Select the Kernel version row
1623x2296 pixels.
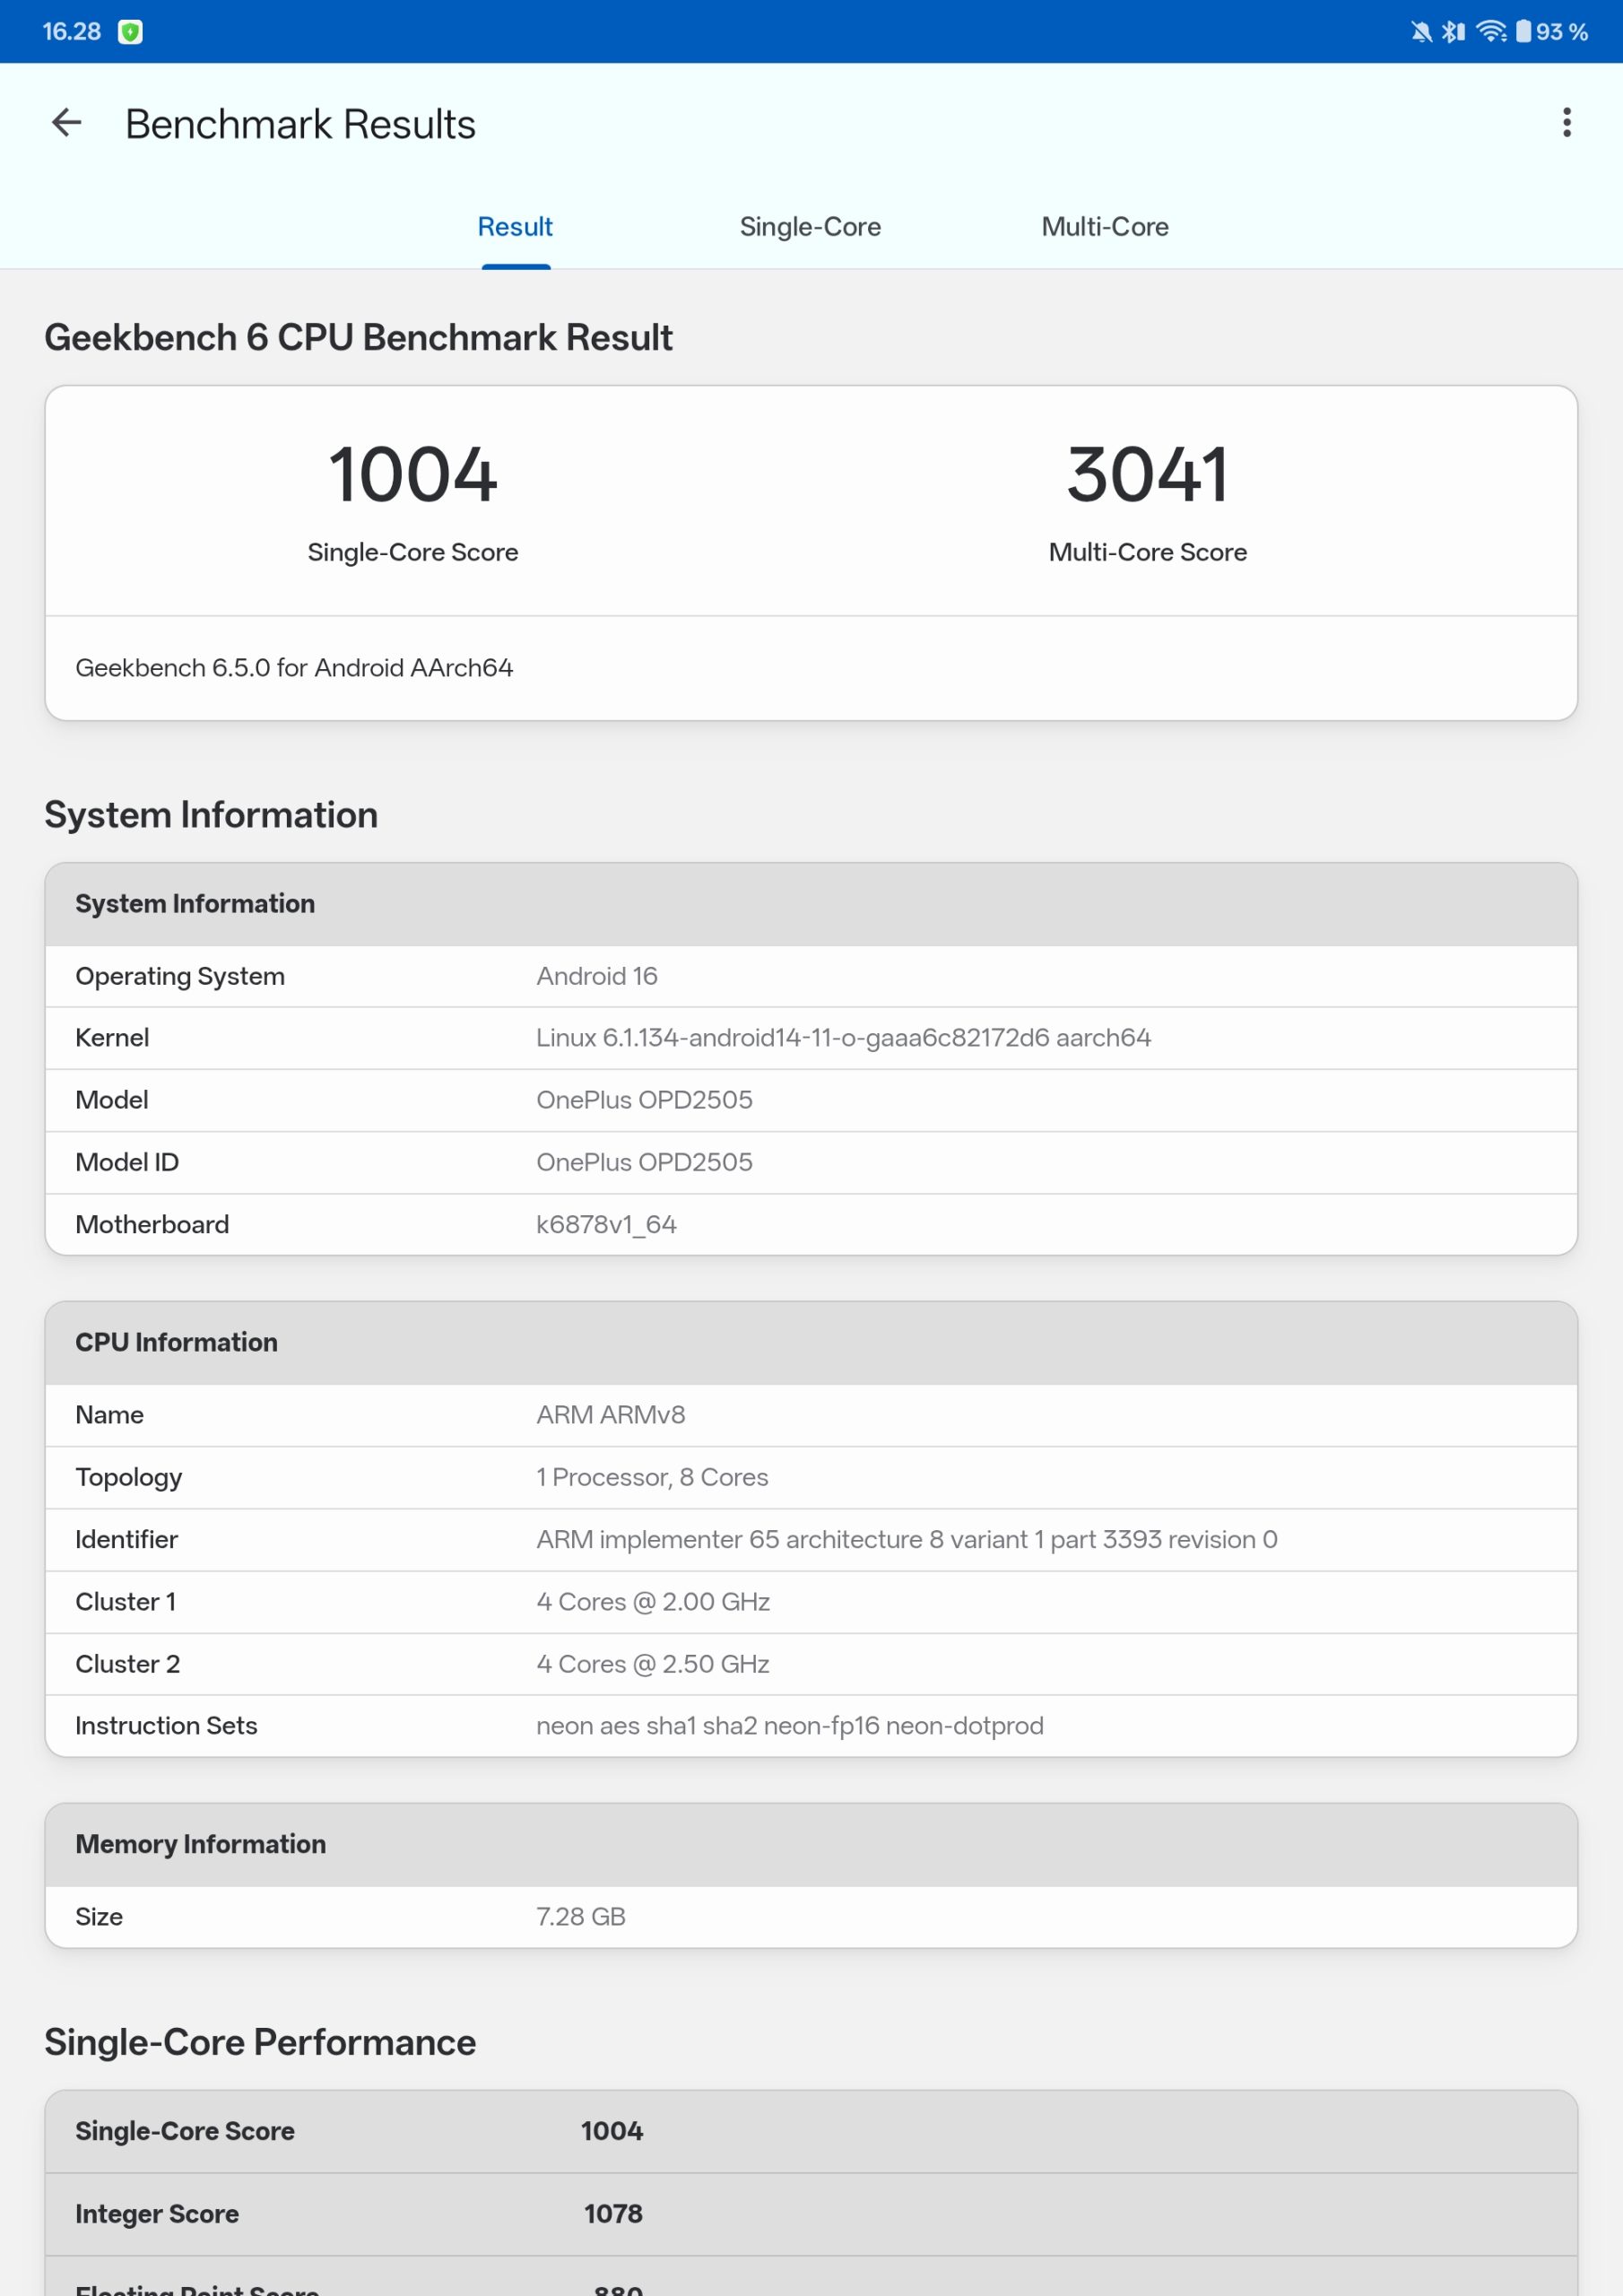[810, 1038]
